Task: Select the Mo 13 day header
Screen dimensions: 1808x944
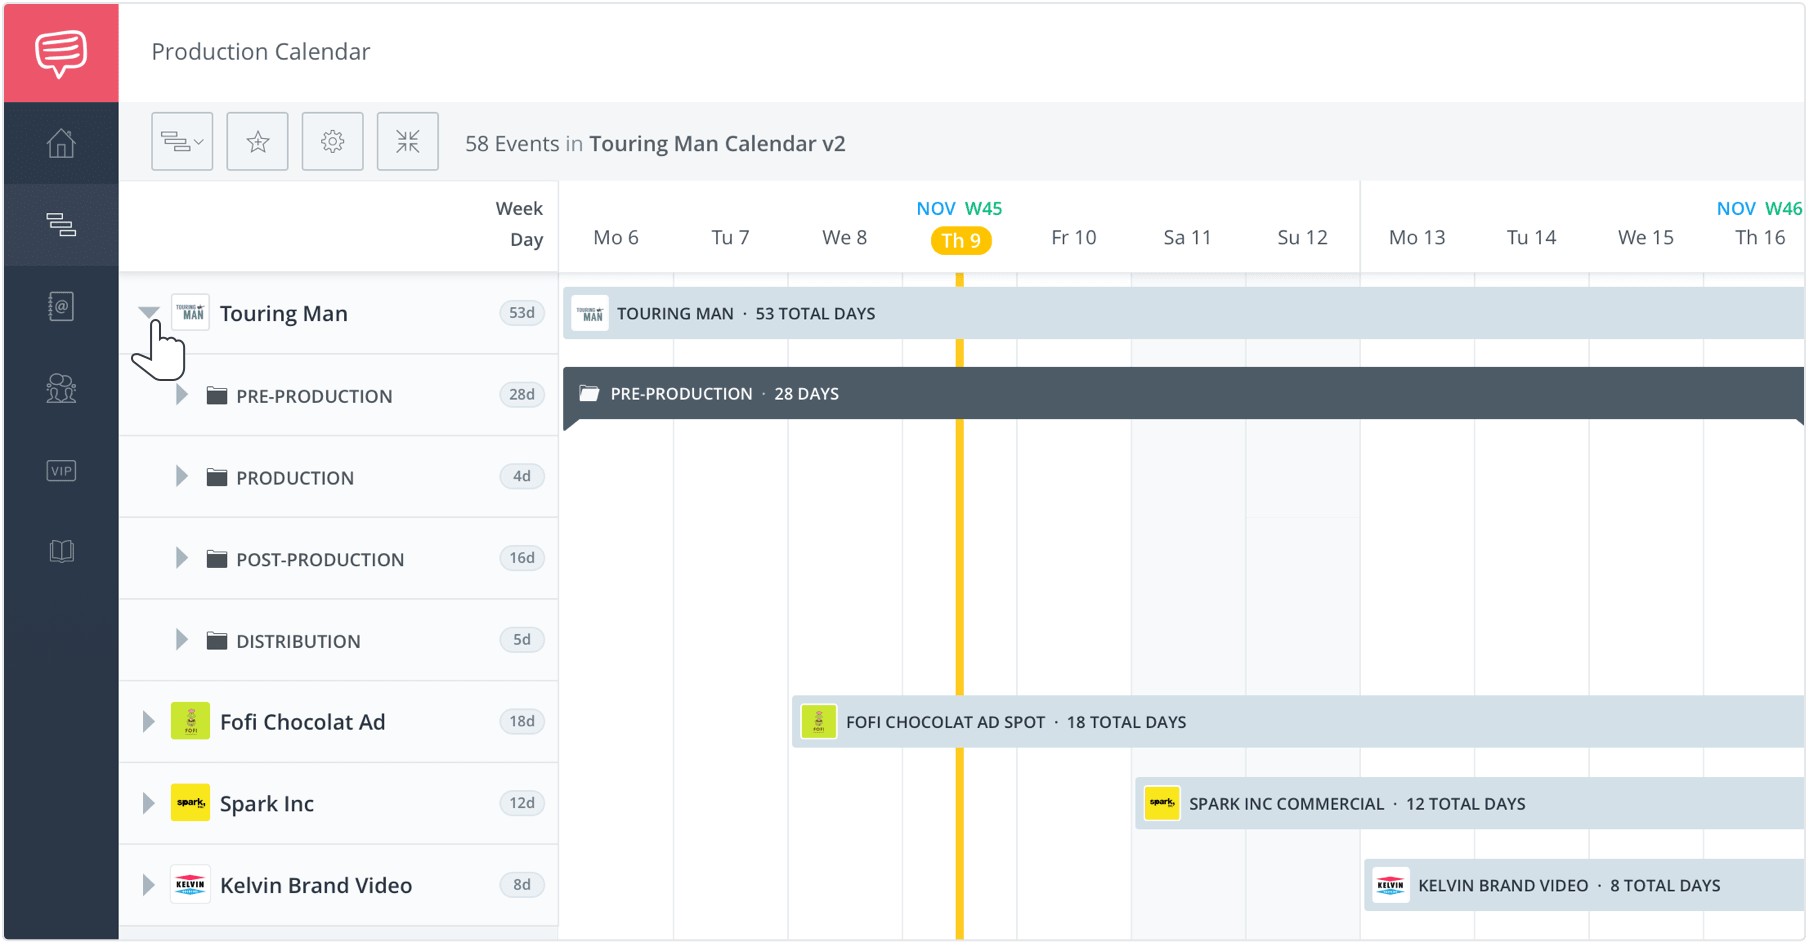Action: [x=1417, y=238]
